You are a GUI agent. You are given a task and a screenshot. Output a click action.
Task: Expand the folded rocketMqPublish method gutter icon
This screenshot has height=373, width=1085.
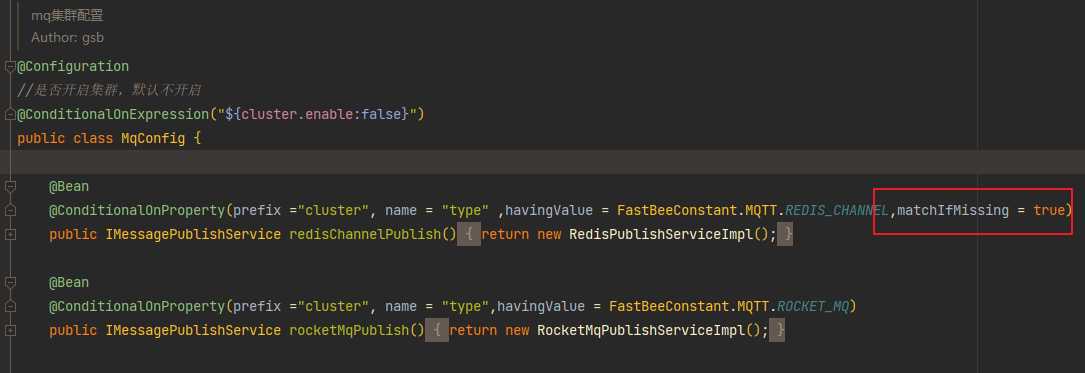[10, 331]
